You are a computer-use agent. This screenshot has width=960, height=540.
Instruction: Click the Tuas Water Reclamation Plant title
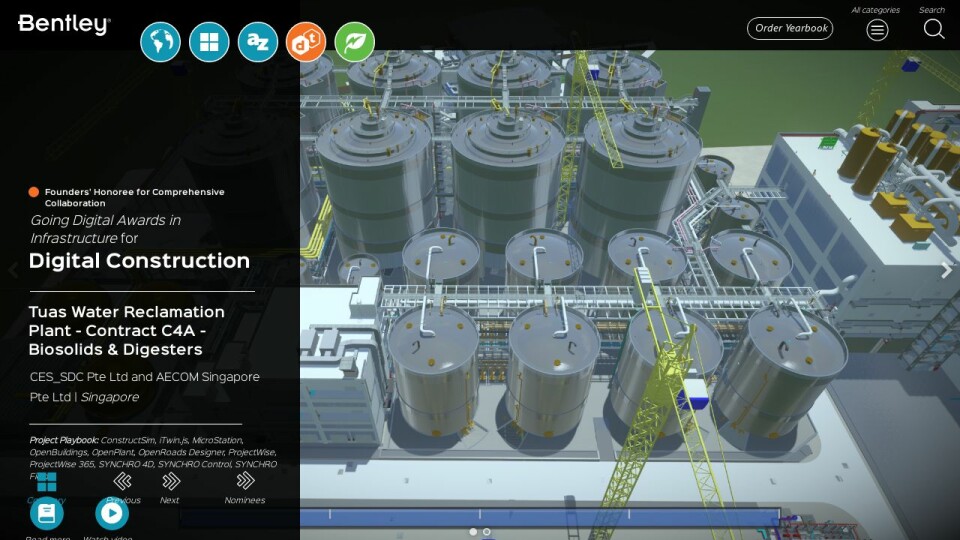(127, 331)
